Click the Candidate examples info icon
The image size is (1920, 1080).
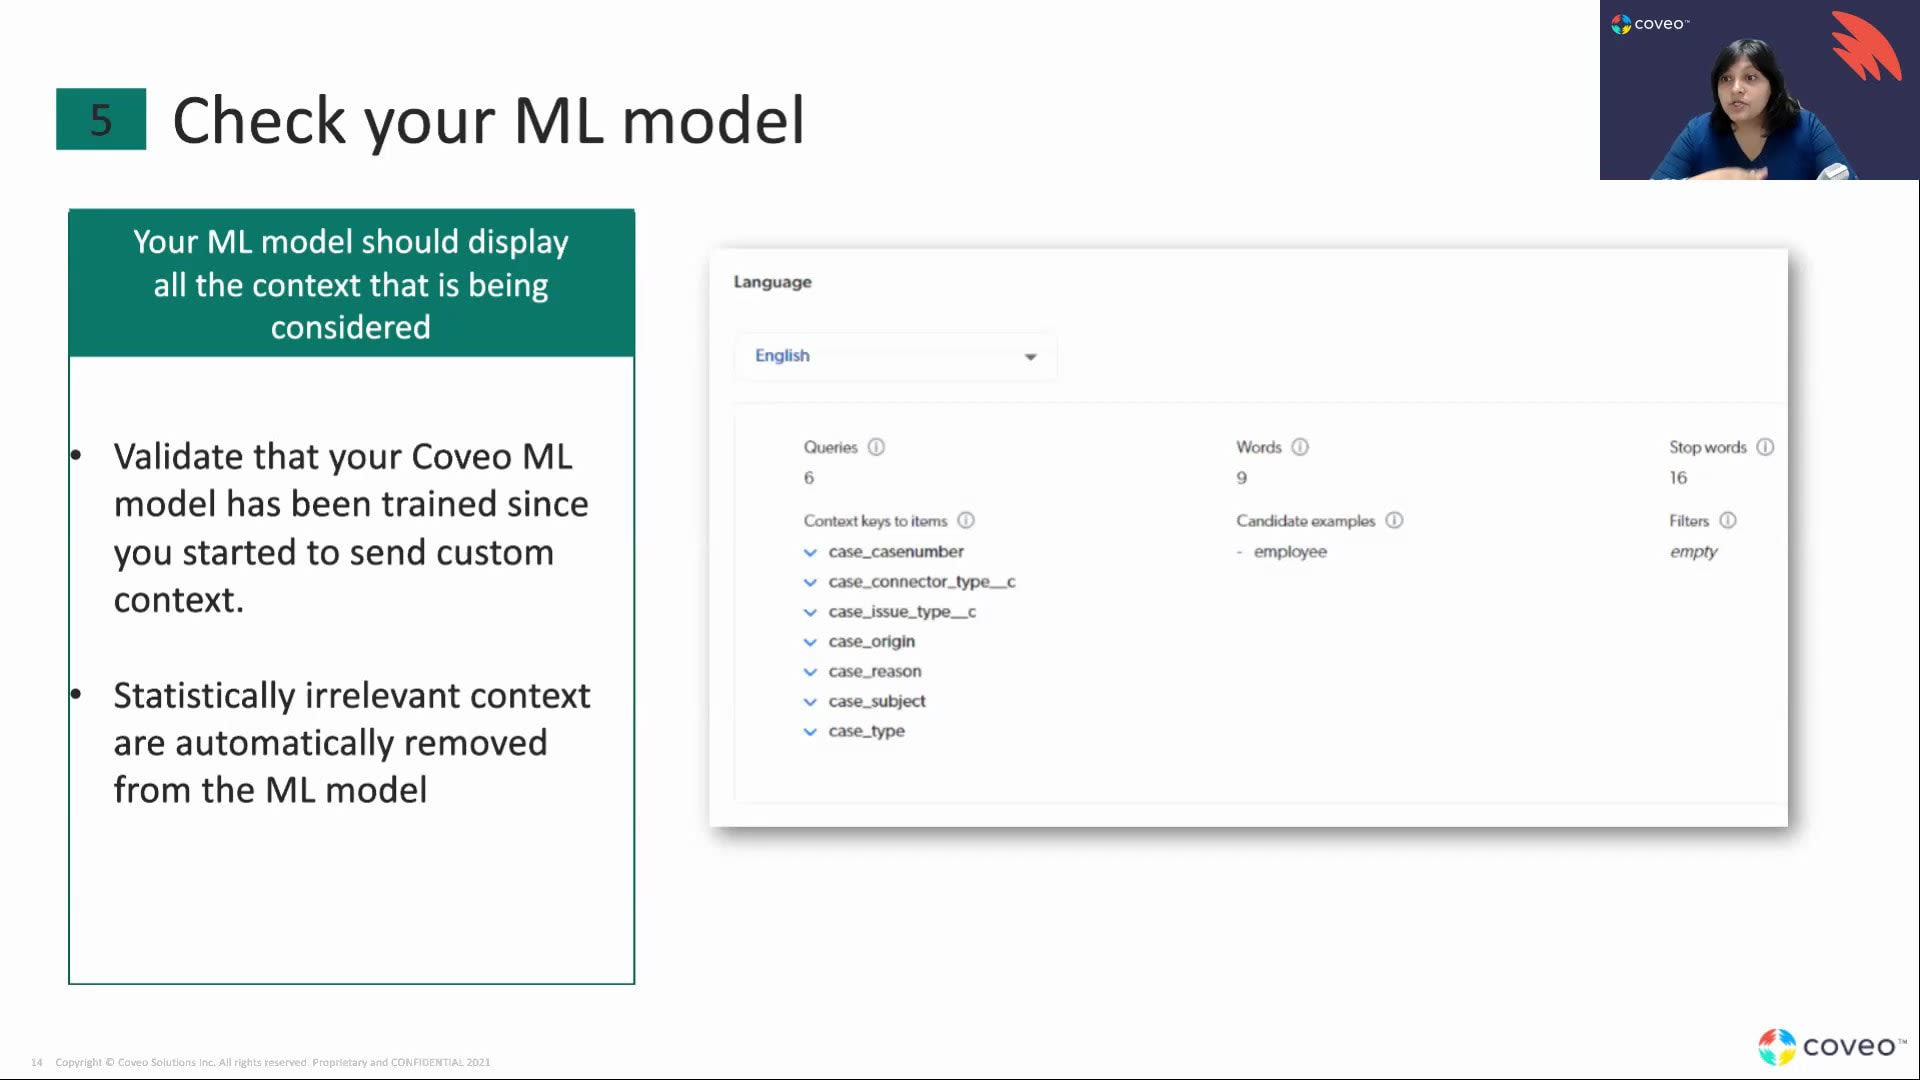[1394, 520]
